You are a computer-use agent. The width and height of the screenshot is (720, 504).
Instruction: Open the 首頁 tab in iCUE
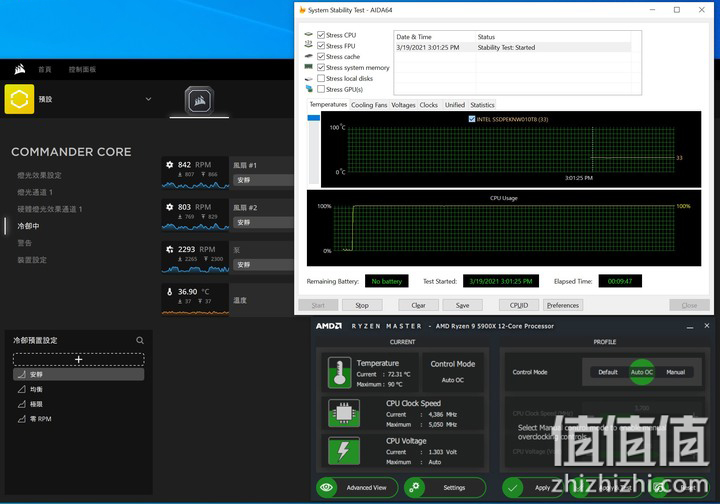tap(45, 69)
